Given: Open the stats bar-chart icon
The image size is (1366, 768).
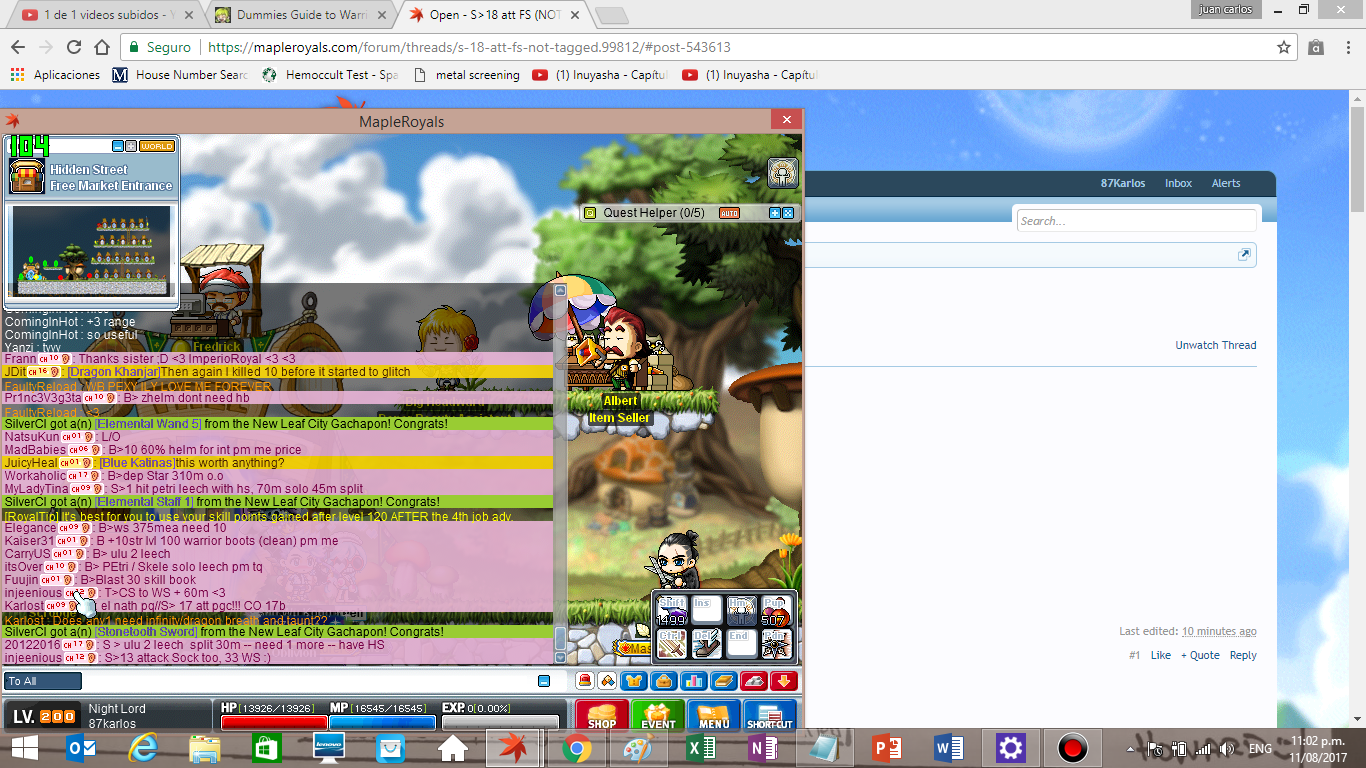Looking at the screenshot, I should click(x=692, y=681).
